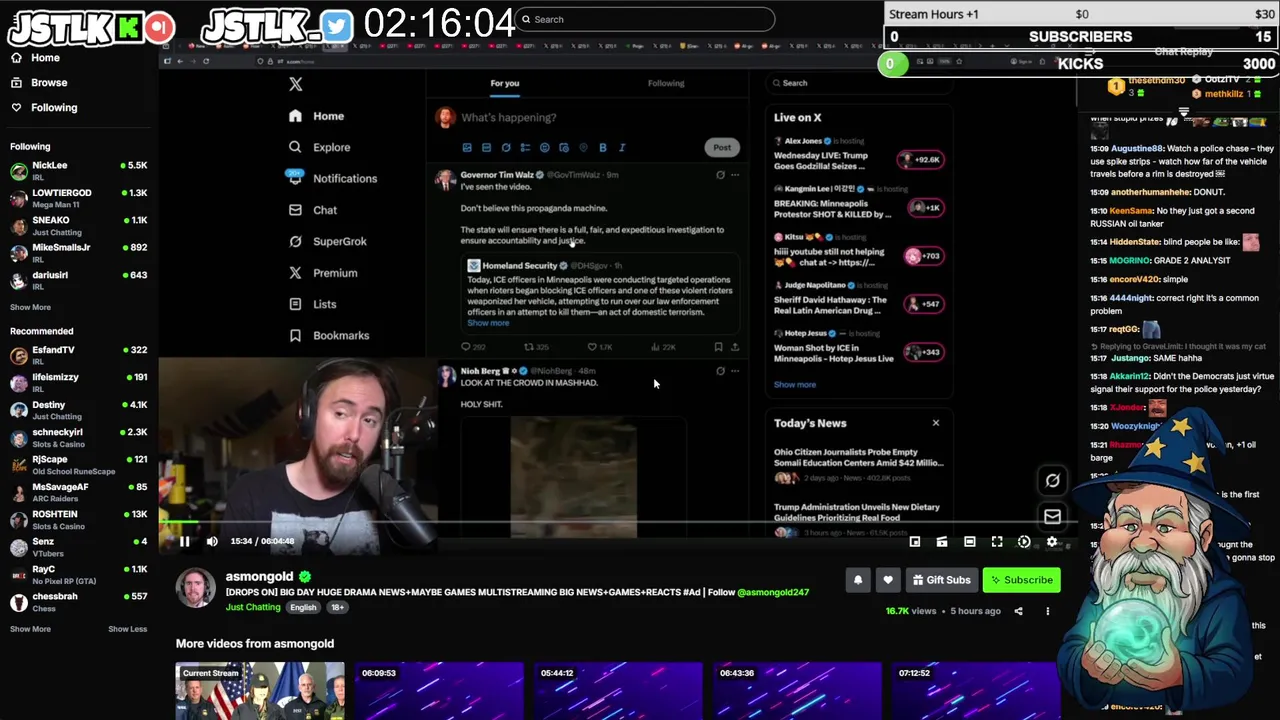Open the messages envelope icon on the streamed page

(x=1052, y=516)
